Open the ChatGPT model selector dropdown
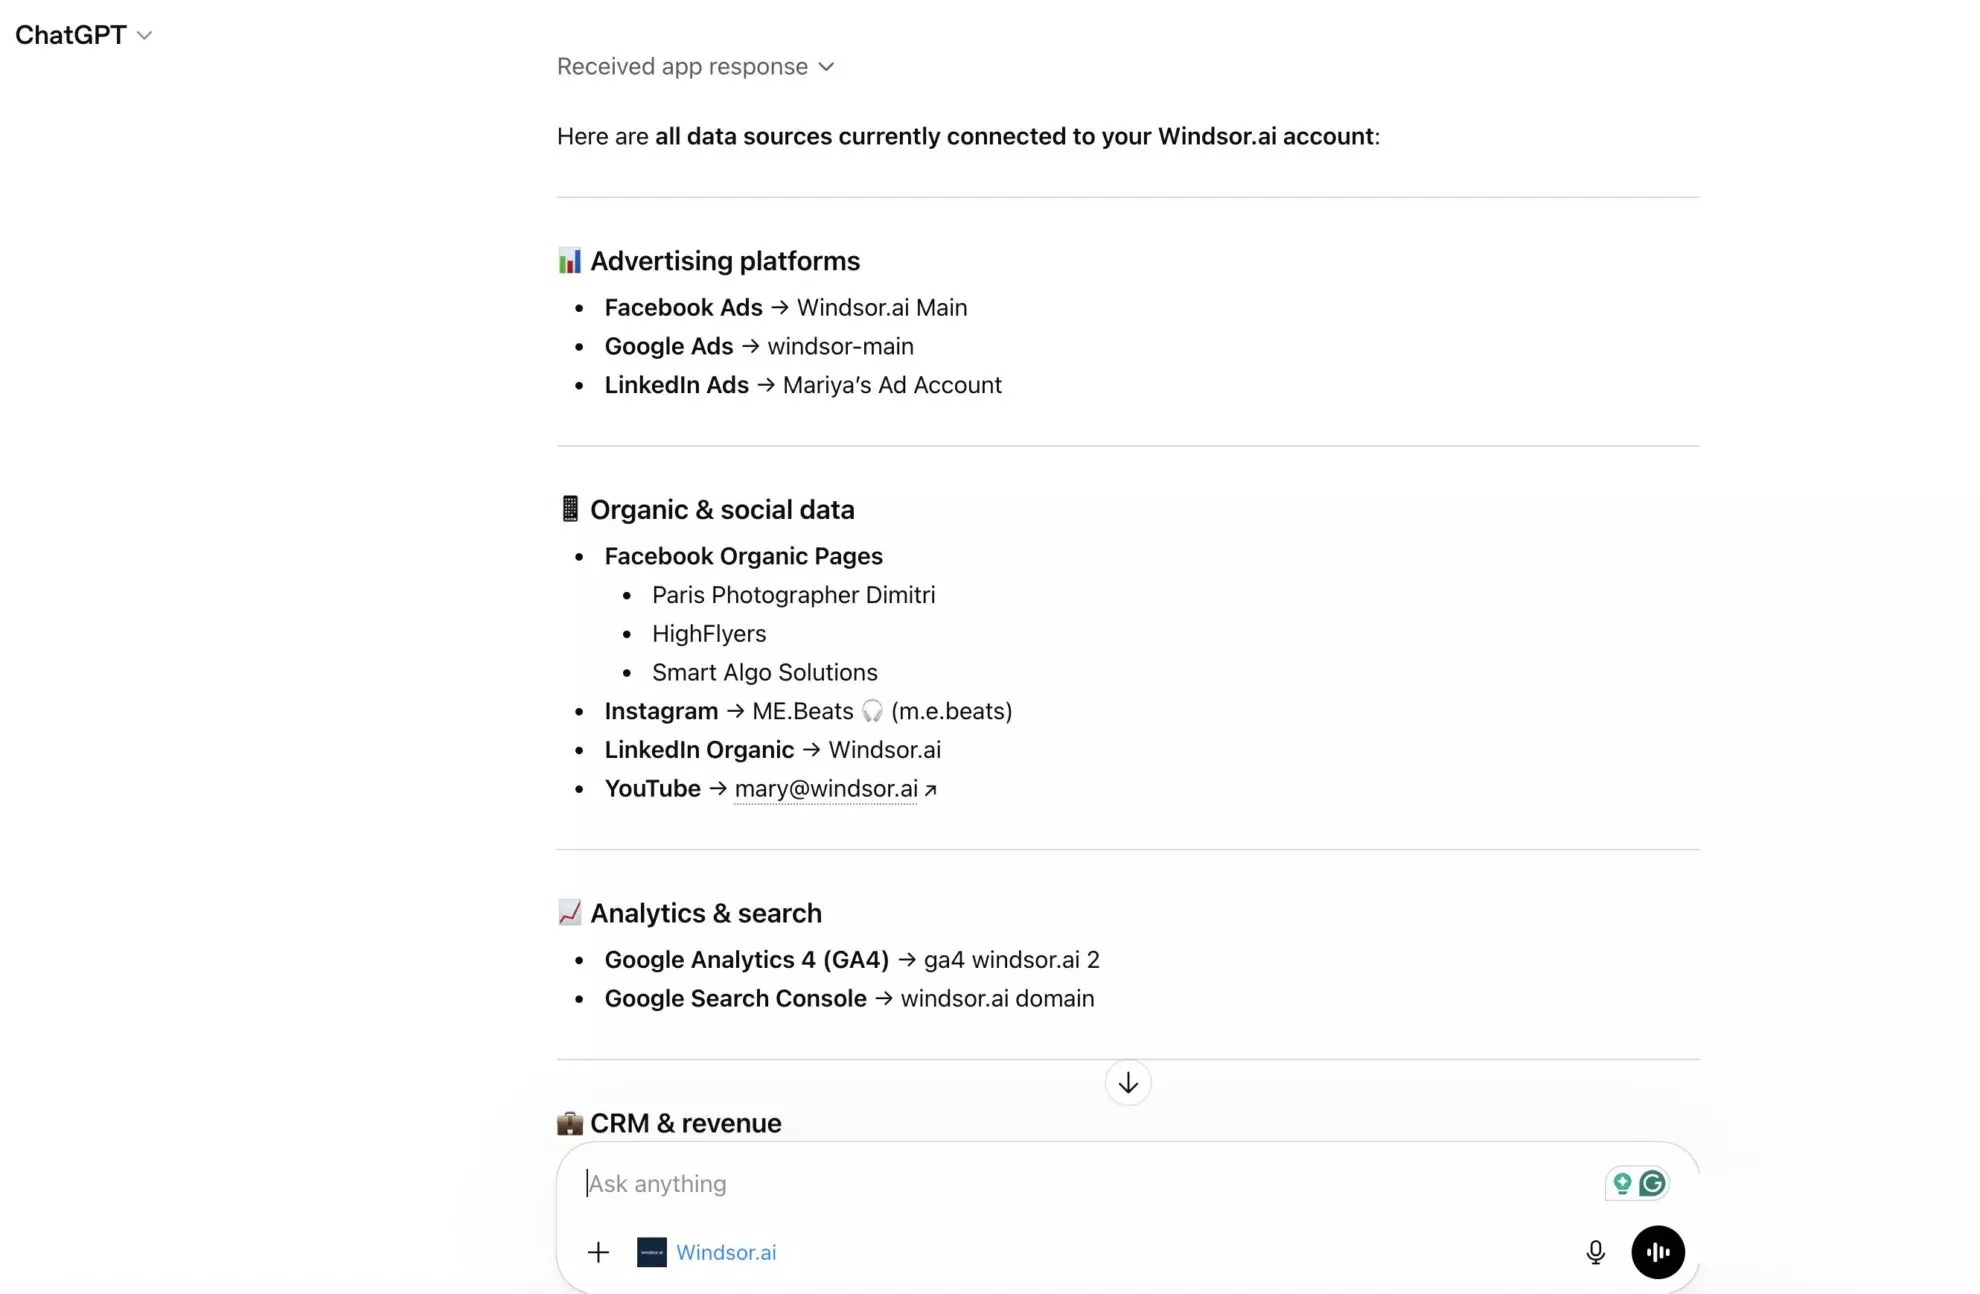1980x1294 pixels. click(x=84, y=35)
